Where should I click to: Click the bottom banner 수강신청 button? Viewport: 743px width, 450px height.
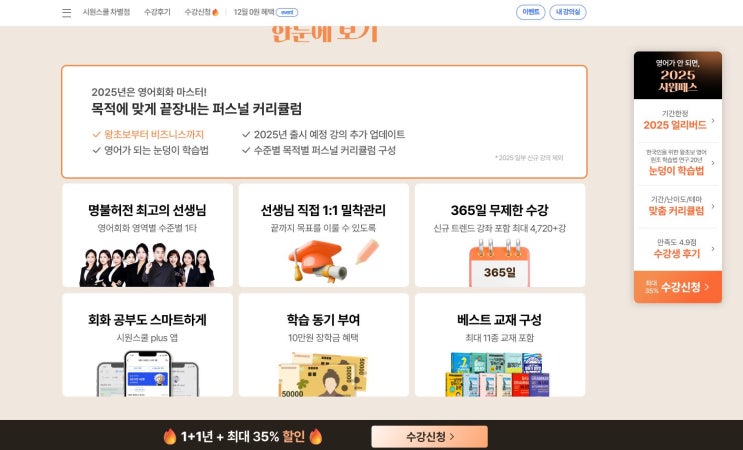pos(429,436)
